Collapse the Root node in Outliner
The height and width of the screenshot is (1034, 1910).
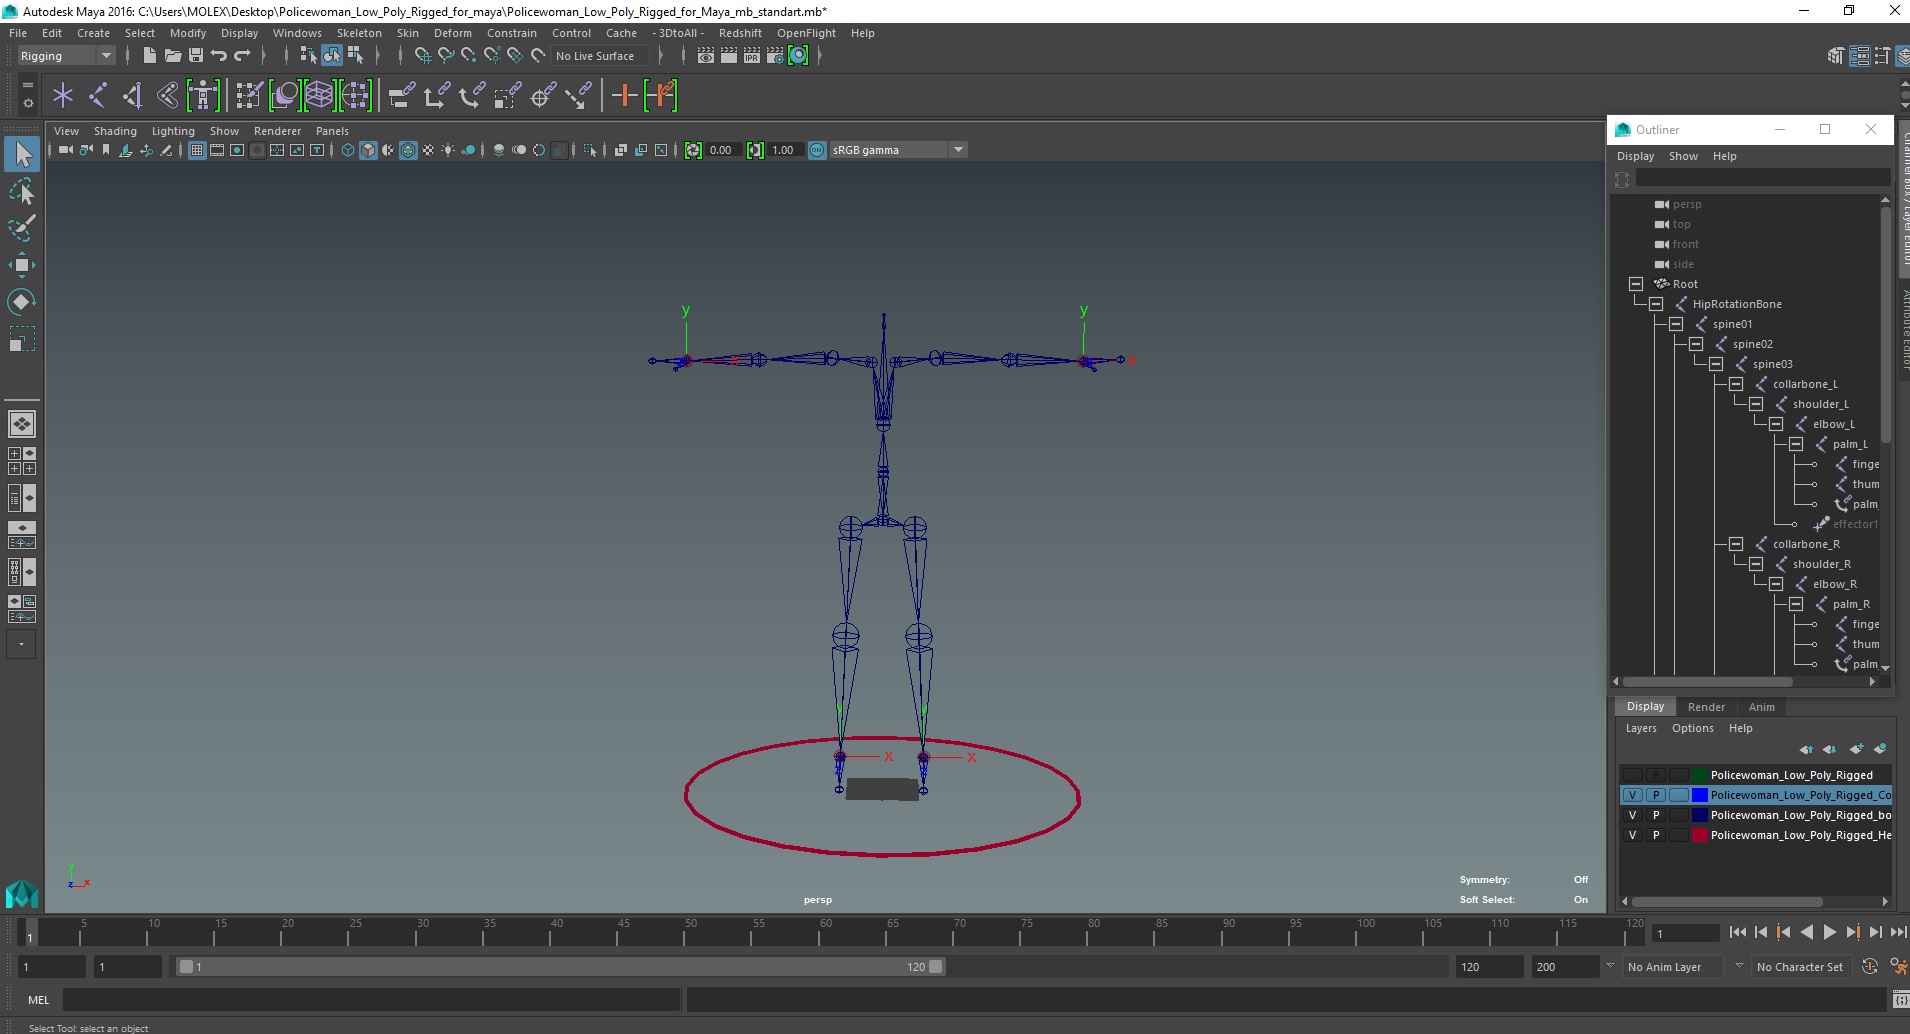(x=1636, y=284)
